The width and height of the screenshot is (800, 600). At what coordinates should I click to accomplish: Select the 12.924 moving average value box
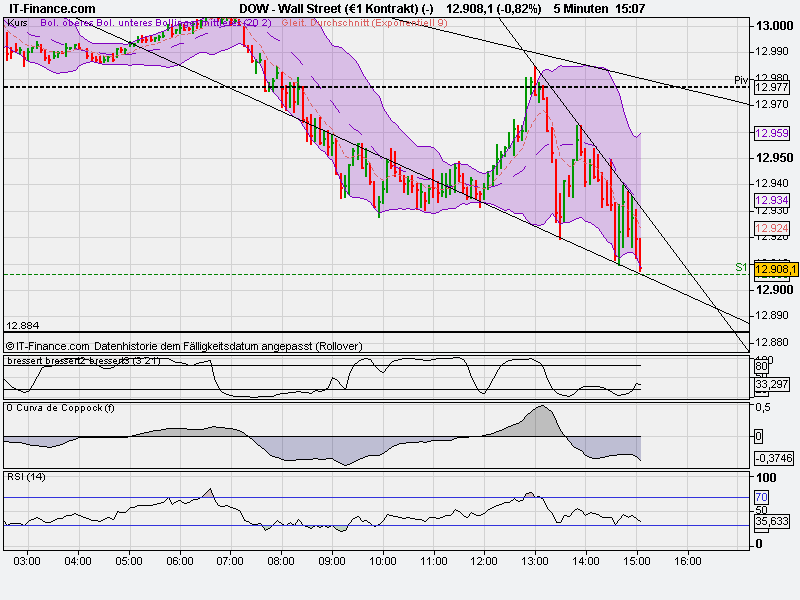[771, 228]
